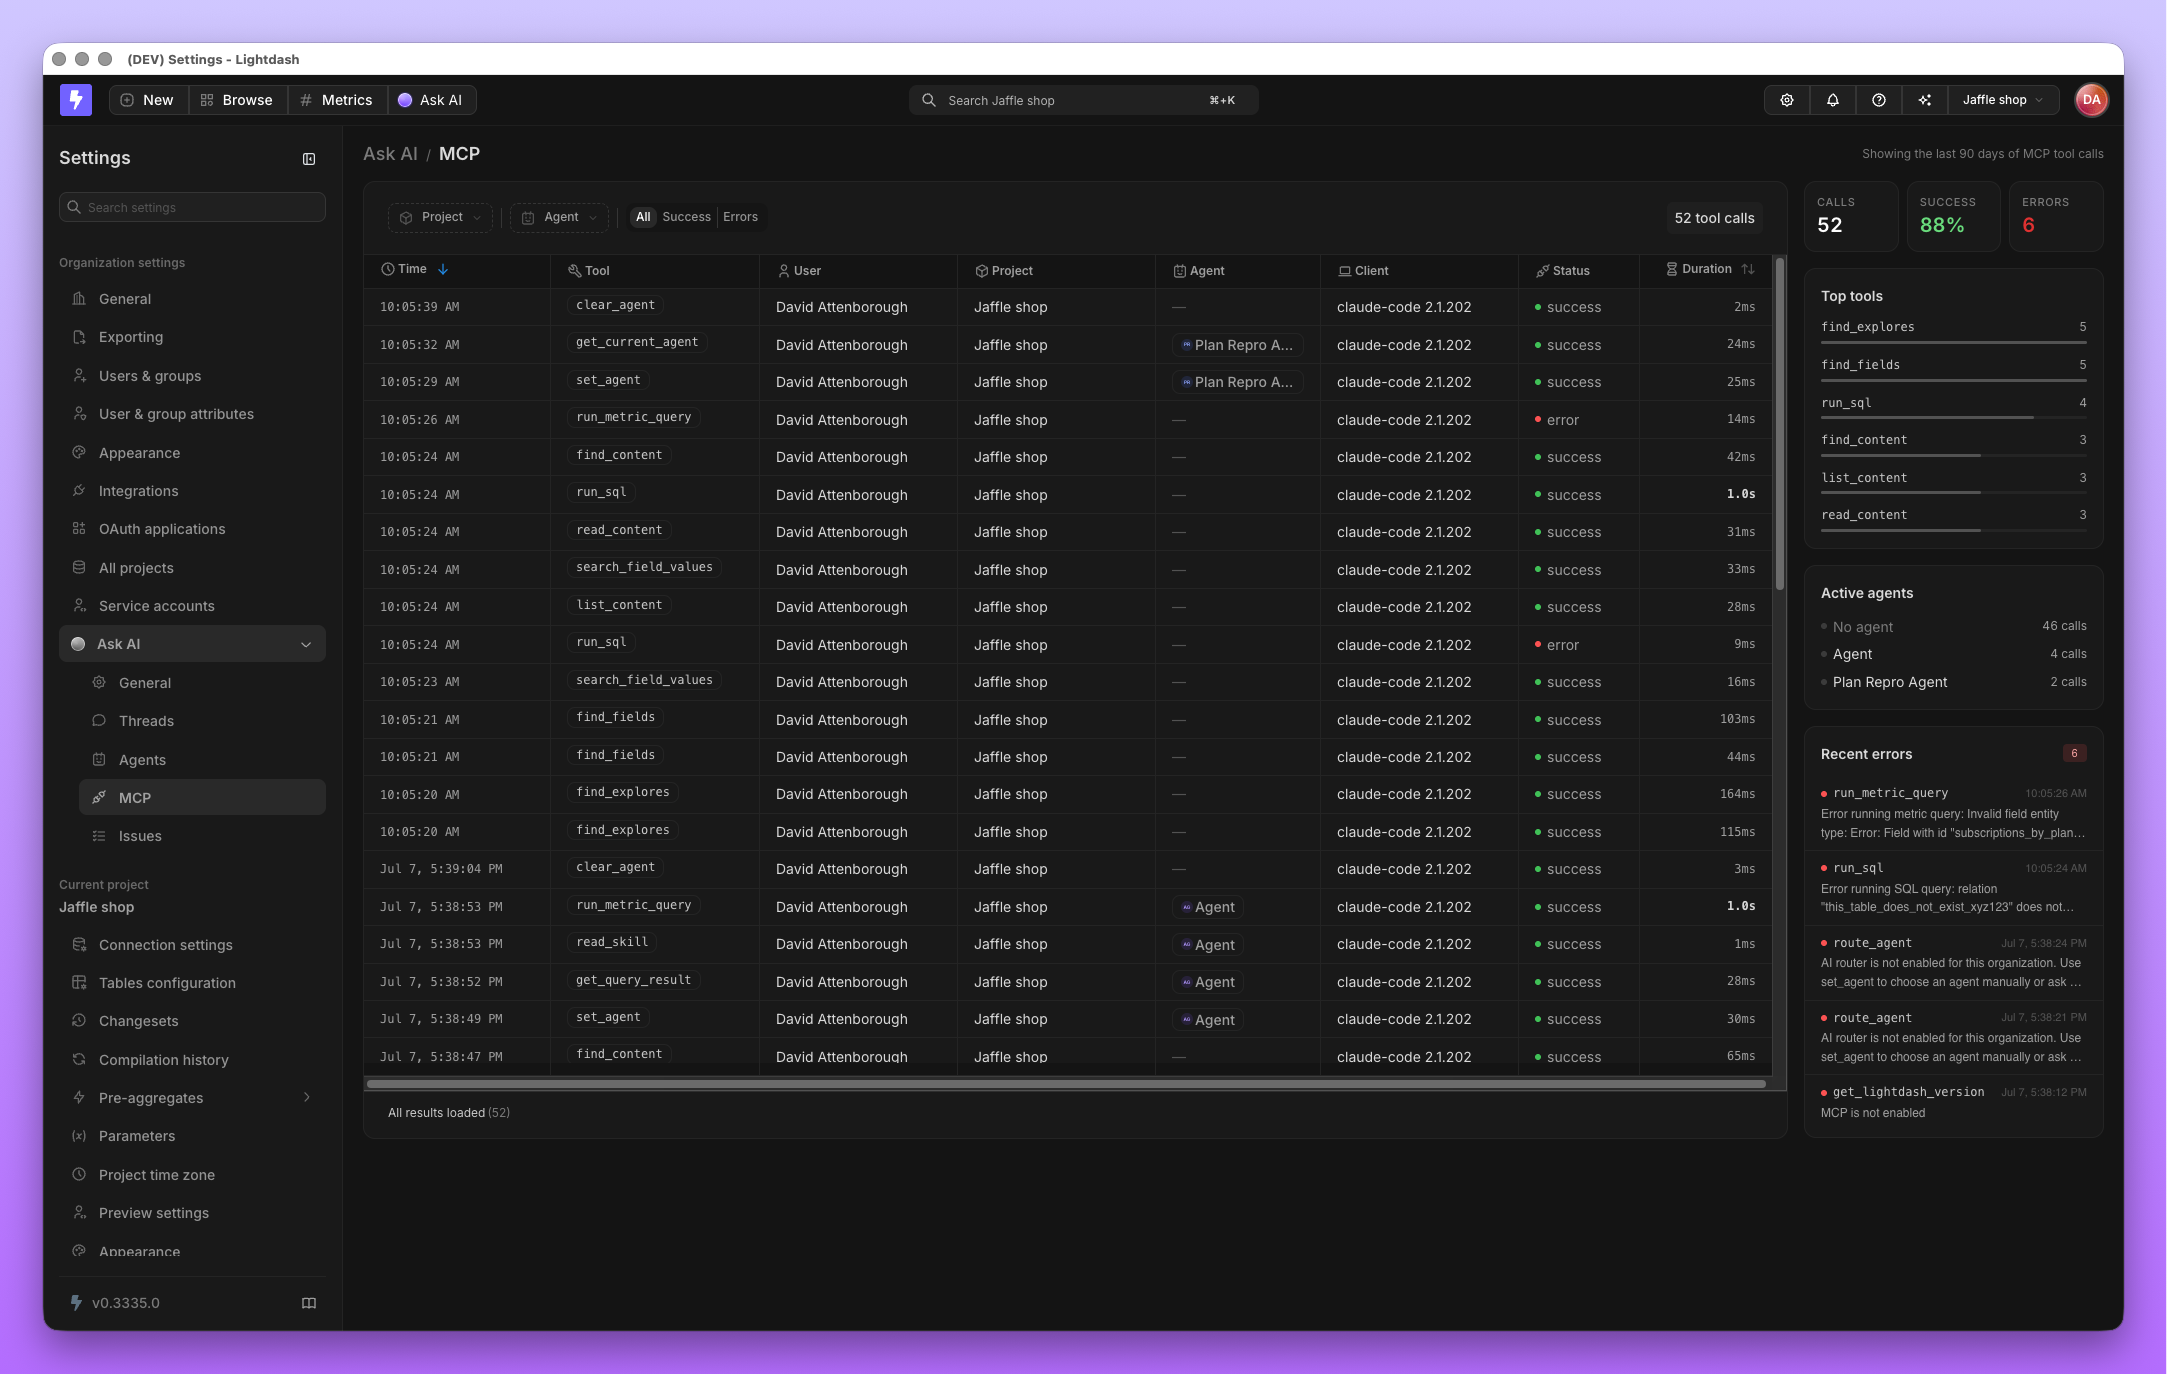Click the table horizontal scrollbar
Screen dimensions: 2167x1374
(x=1066, y=1083)
